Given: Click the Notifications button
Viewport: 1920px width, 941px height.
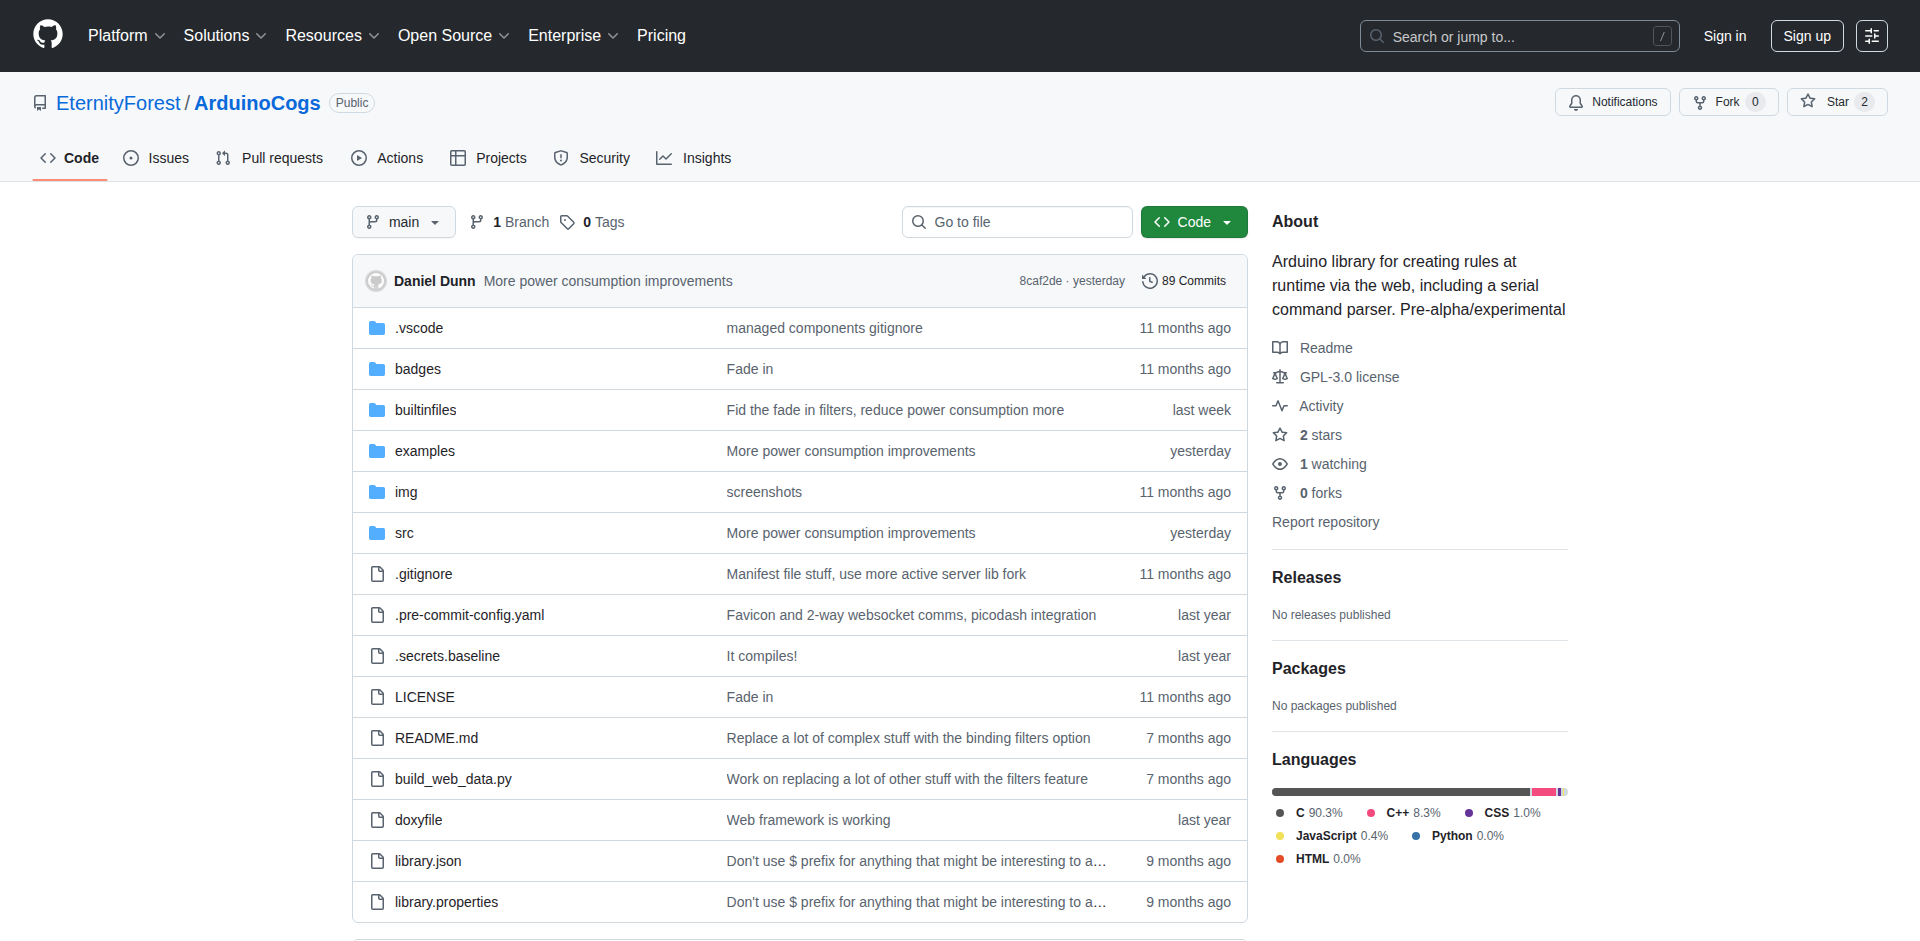Looking at the screenshot, I should pos(1613,102).
